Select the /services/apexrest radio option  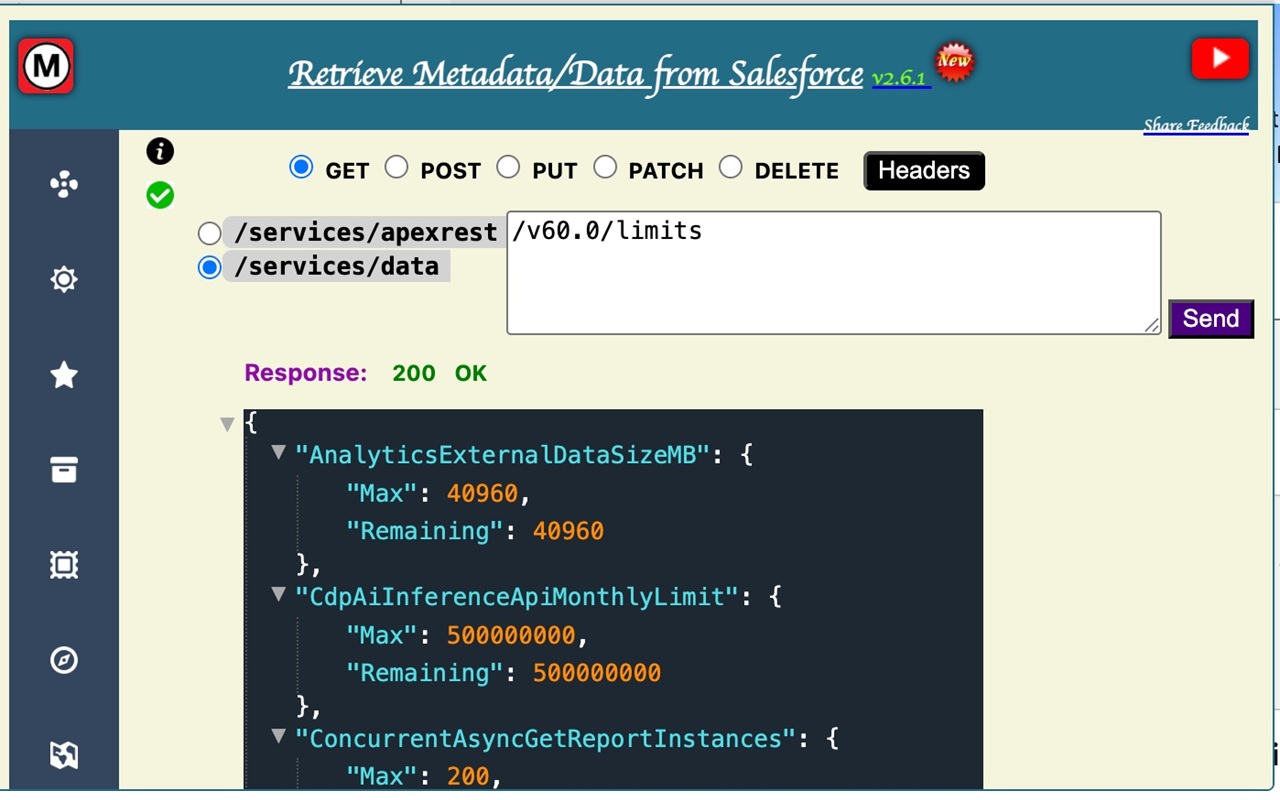[209, 234]
